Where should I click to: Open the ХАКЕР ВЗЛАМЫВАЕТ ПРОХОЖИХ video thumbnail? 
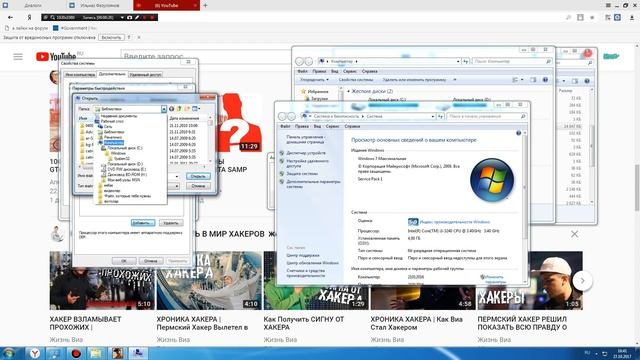tap(102, 281)
